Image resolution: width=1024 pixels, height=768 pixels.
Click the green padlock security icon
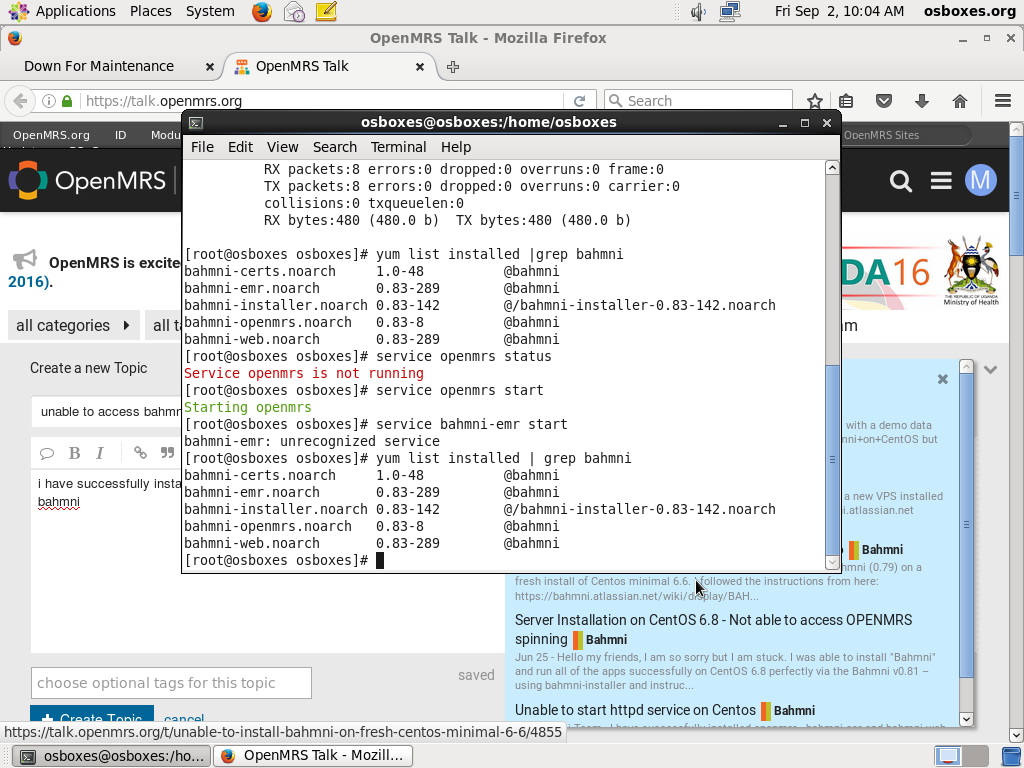(x=67, y=101)
